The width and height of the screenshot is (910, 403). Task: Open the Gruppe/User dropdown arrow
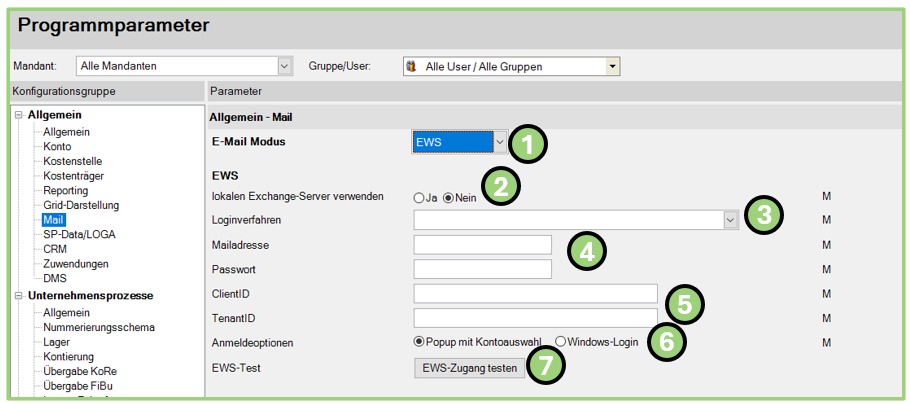coord(612,67)
